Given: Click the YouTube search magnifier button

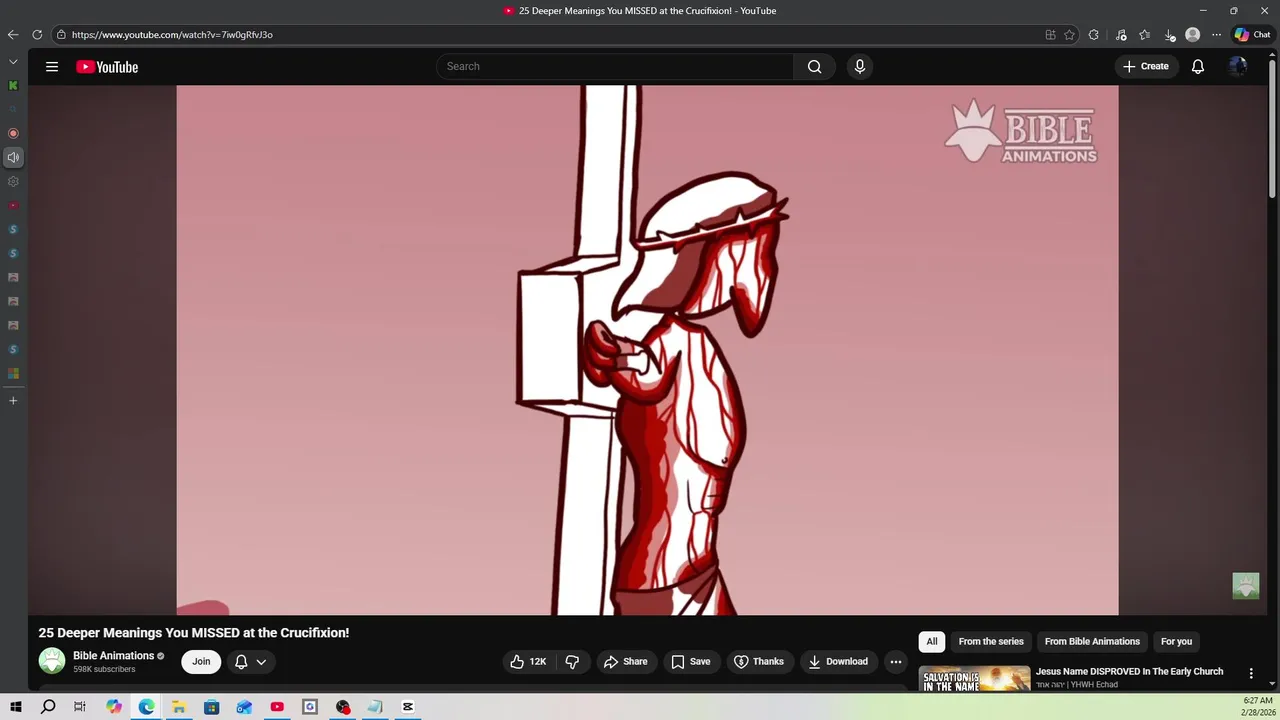Looking at the screenshot, I should (814, 67).
